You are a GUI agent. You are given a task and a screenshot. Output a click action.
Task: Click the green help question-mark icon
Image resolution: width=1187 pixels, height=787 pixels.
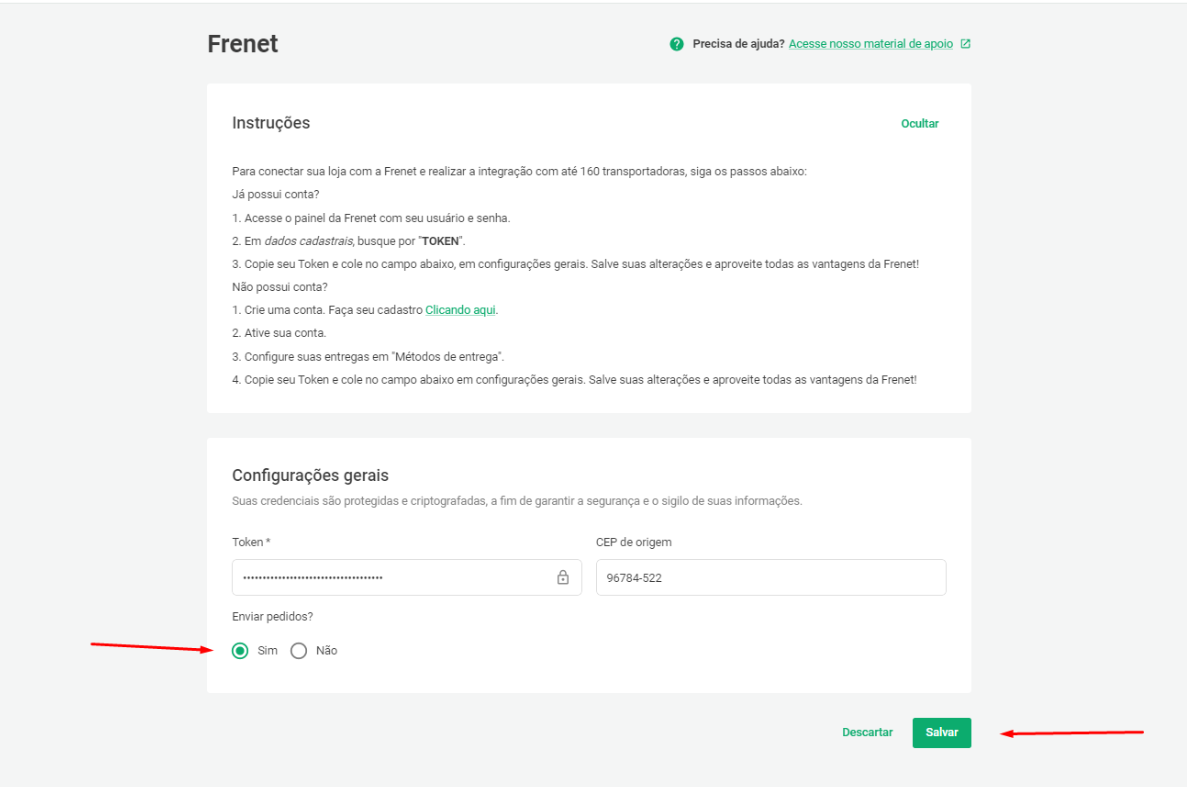pos(677,45)
